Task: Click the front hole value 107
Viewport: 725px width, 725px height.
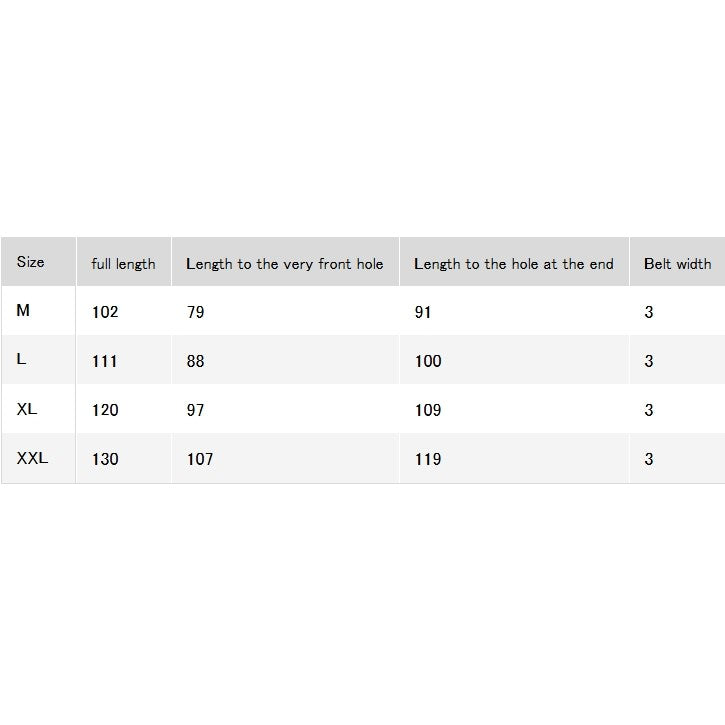Action: click(x=200, y=459)
